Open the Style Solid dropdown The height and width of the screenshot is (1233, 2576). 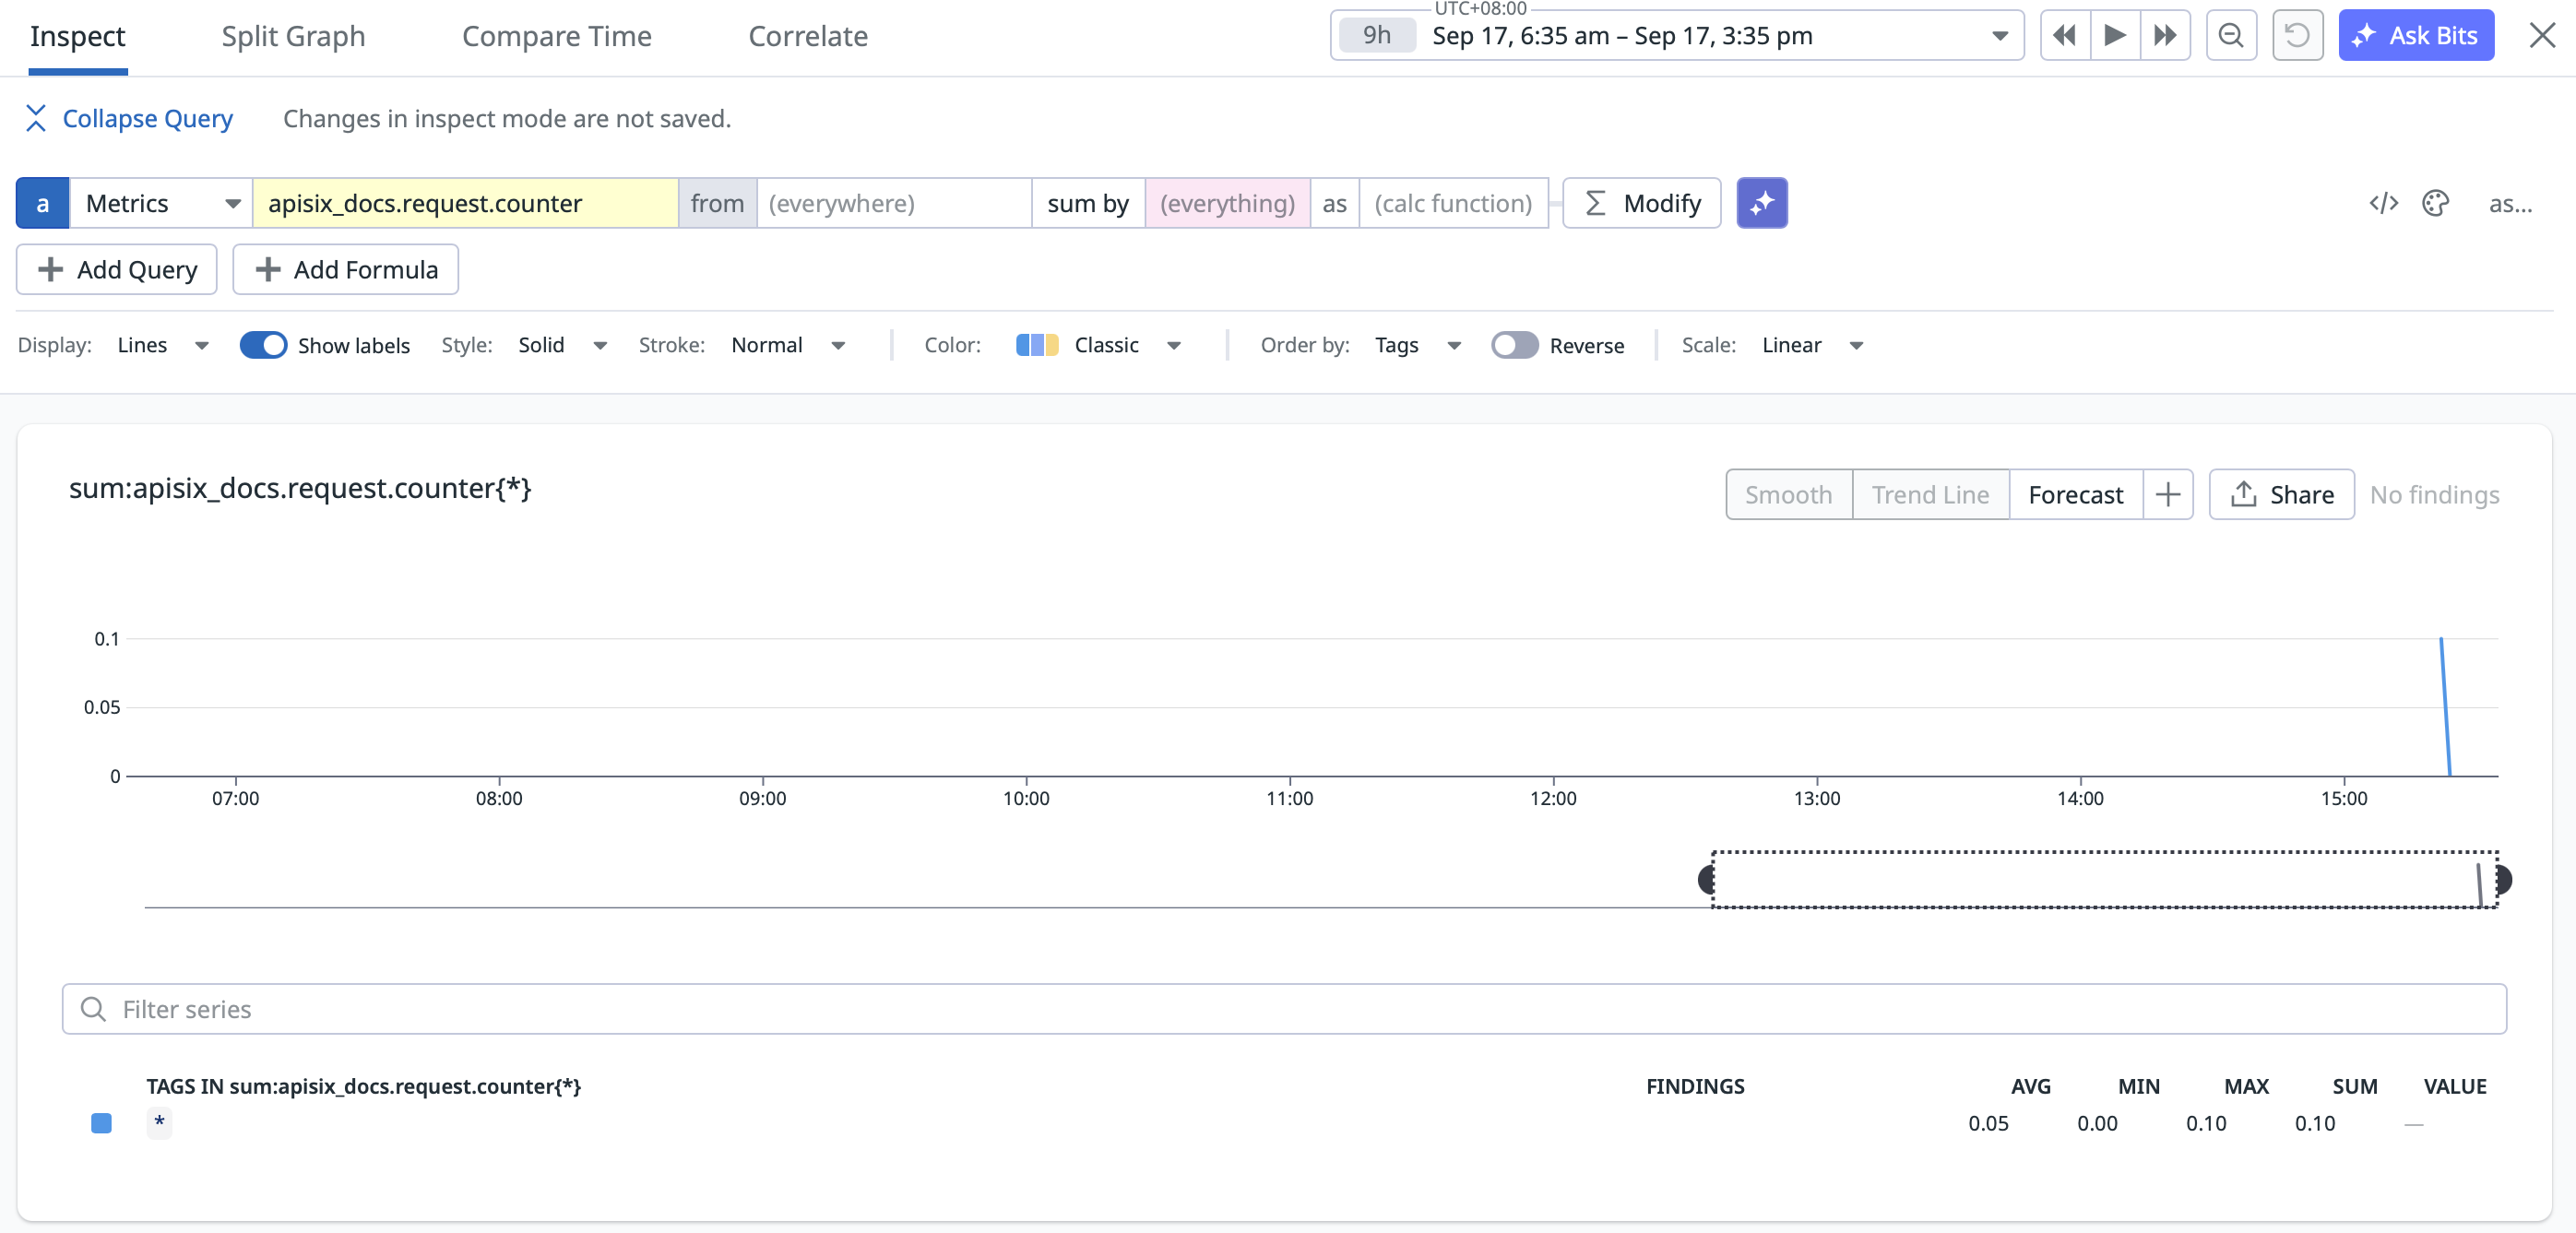pos(562,345)
